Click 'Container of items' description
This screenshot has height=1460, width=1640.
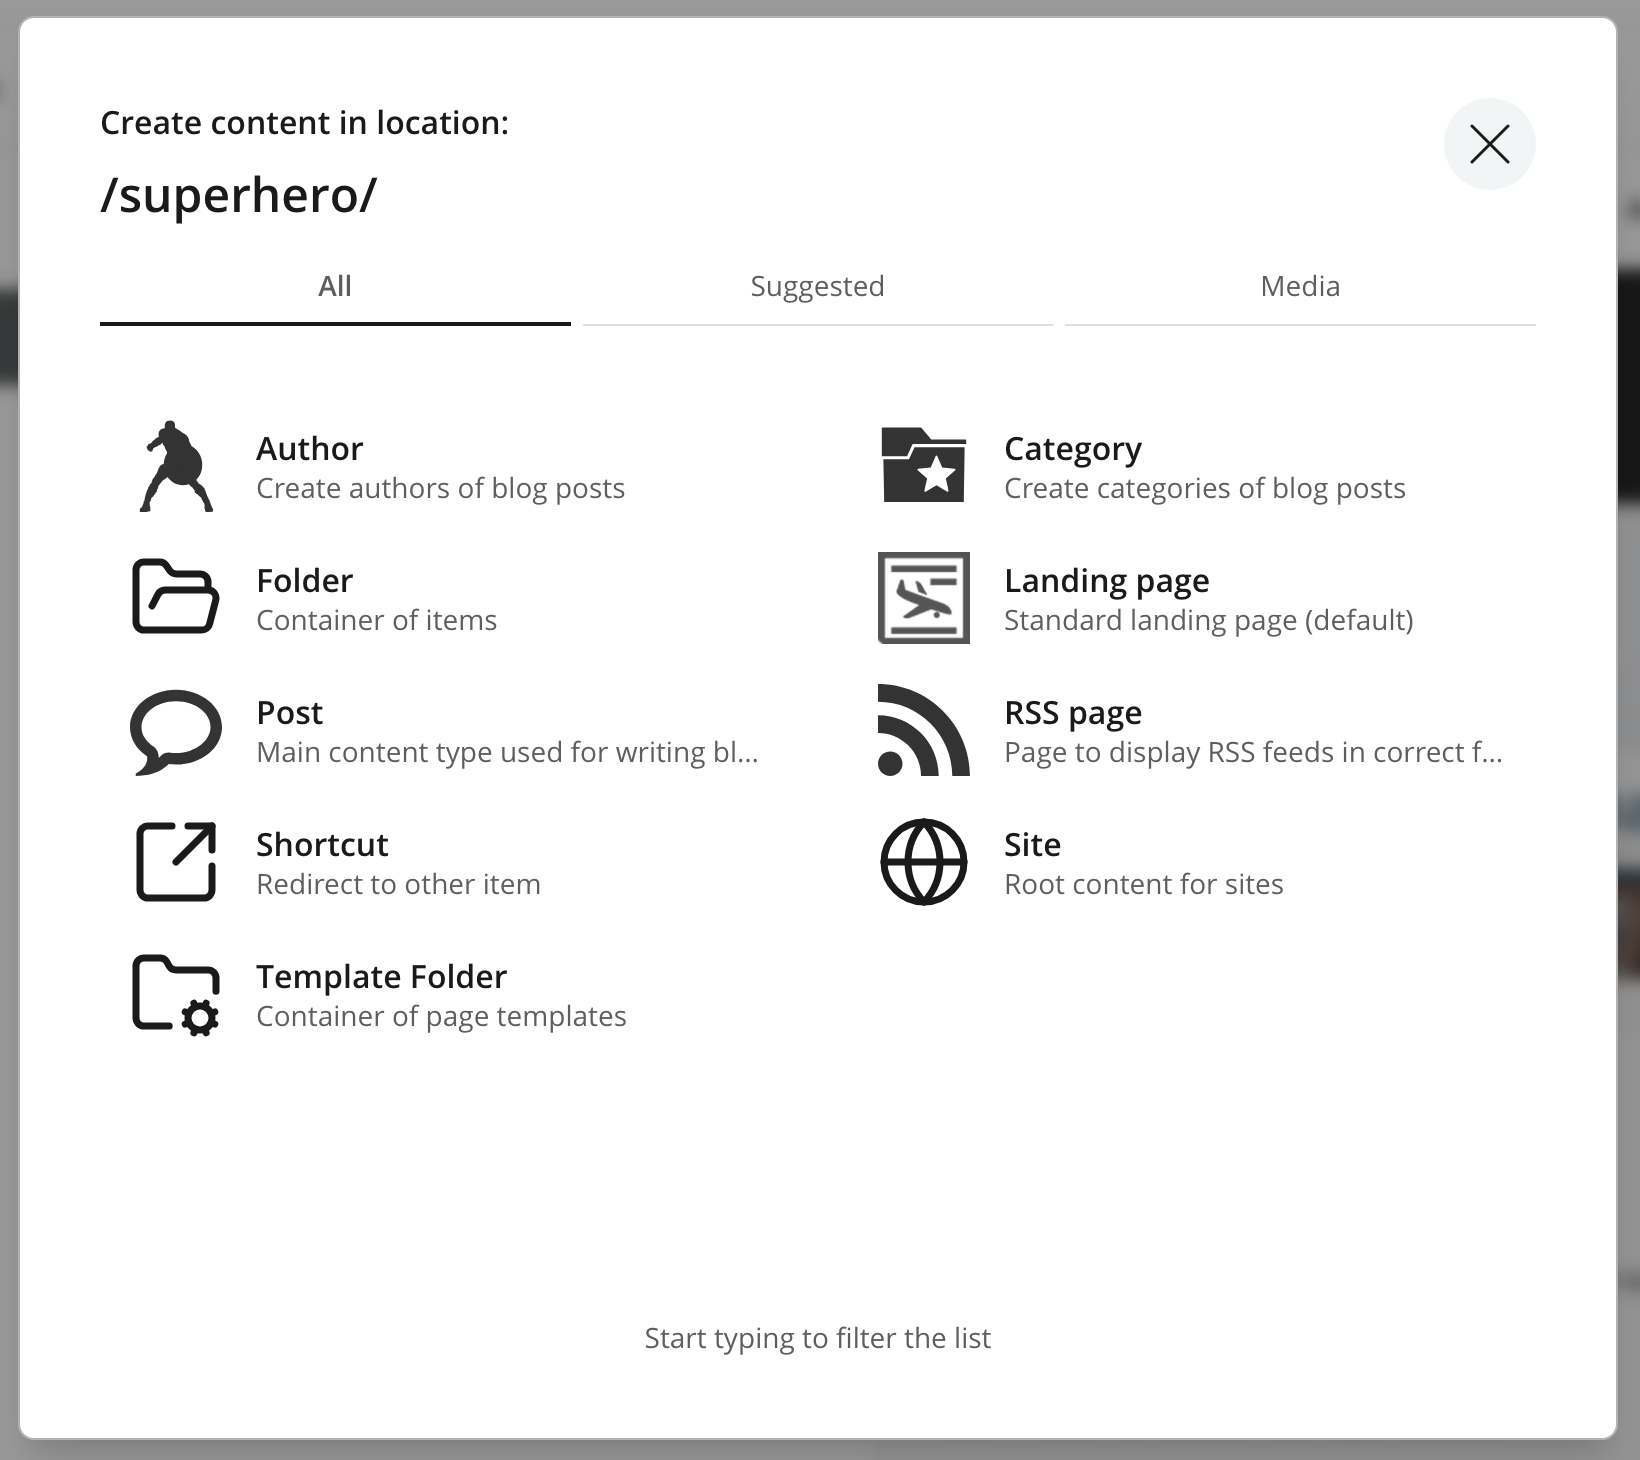coord(377,620)
